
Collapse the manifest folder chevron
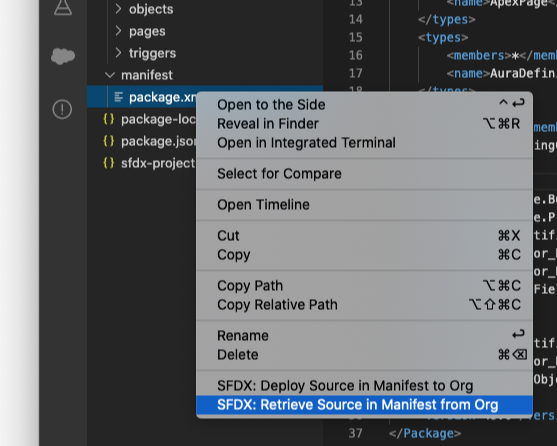click(x=110, y=75)
